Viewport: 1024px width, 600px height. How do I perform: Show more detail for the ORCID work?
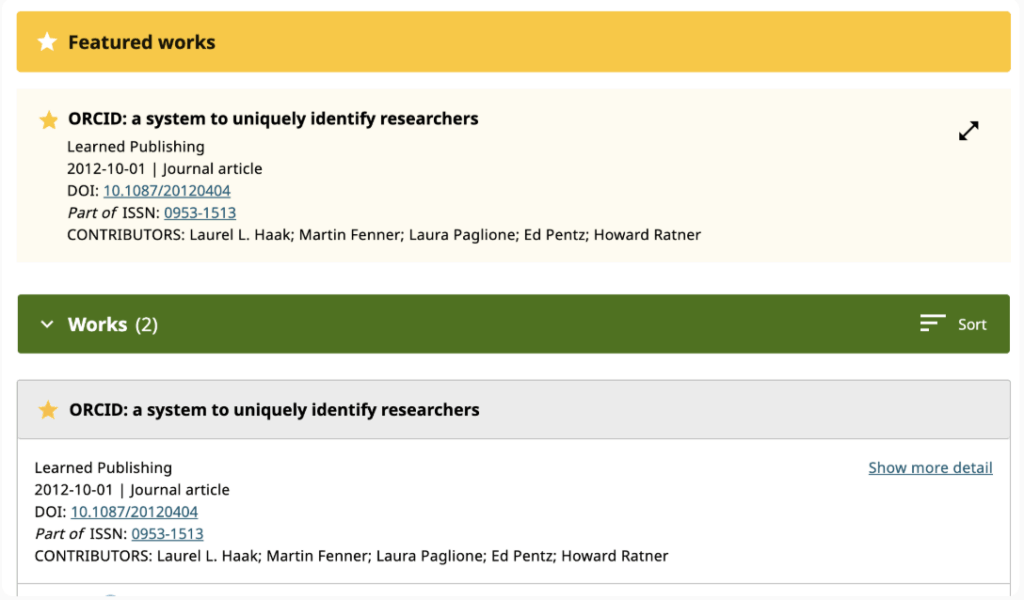[930, 468]
